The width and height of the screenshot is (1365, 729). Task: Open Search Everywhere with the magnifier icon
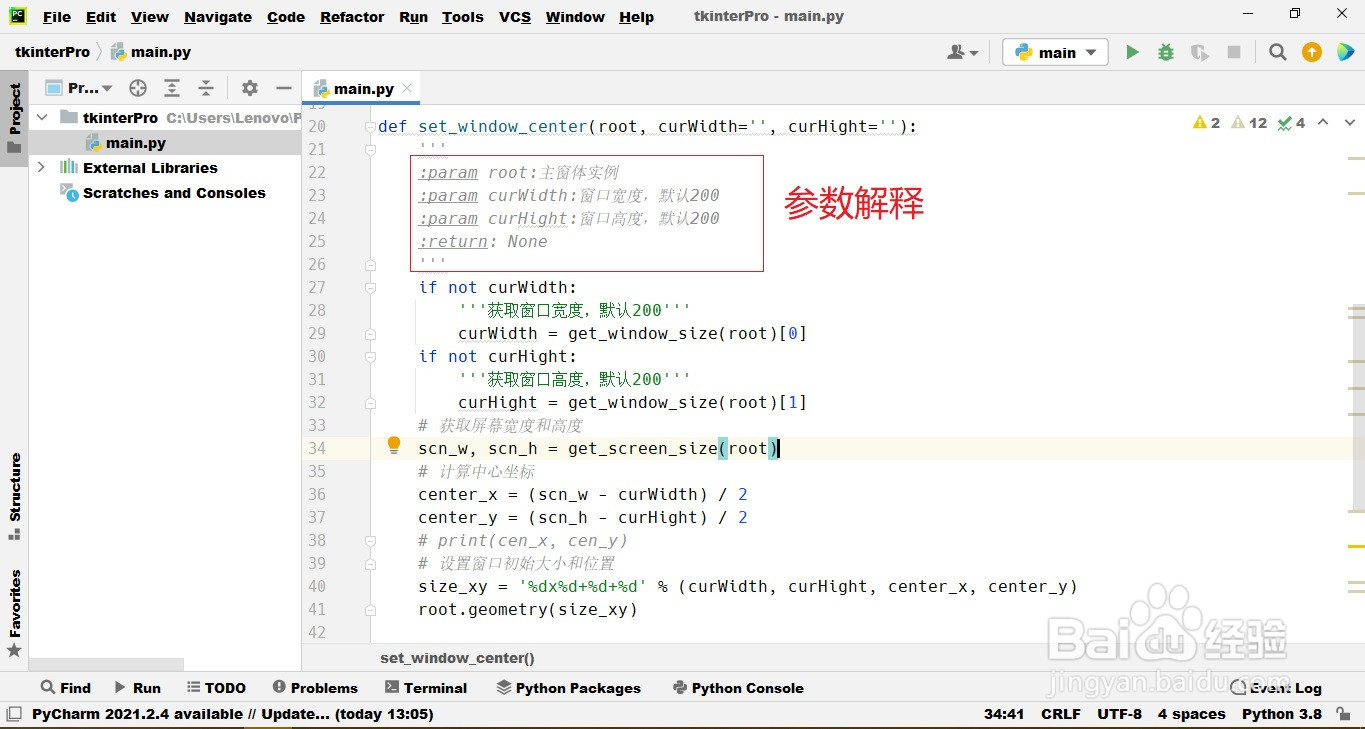[x=1277, y=51]
